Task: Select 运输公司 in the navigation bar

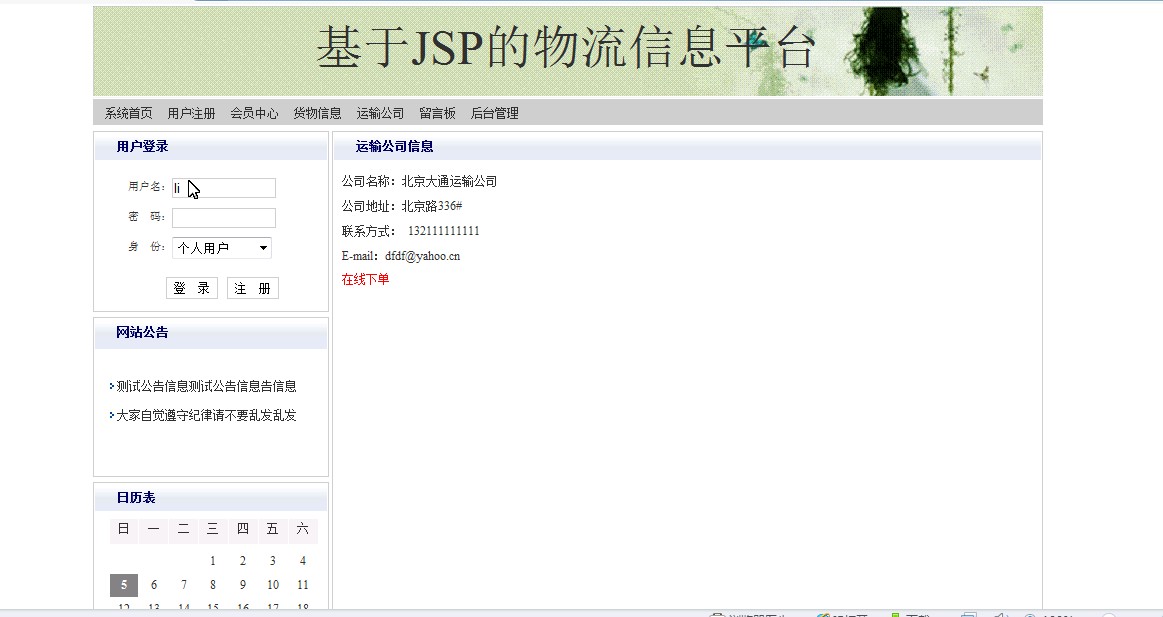Action: (x=380, y=113)
